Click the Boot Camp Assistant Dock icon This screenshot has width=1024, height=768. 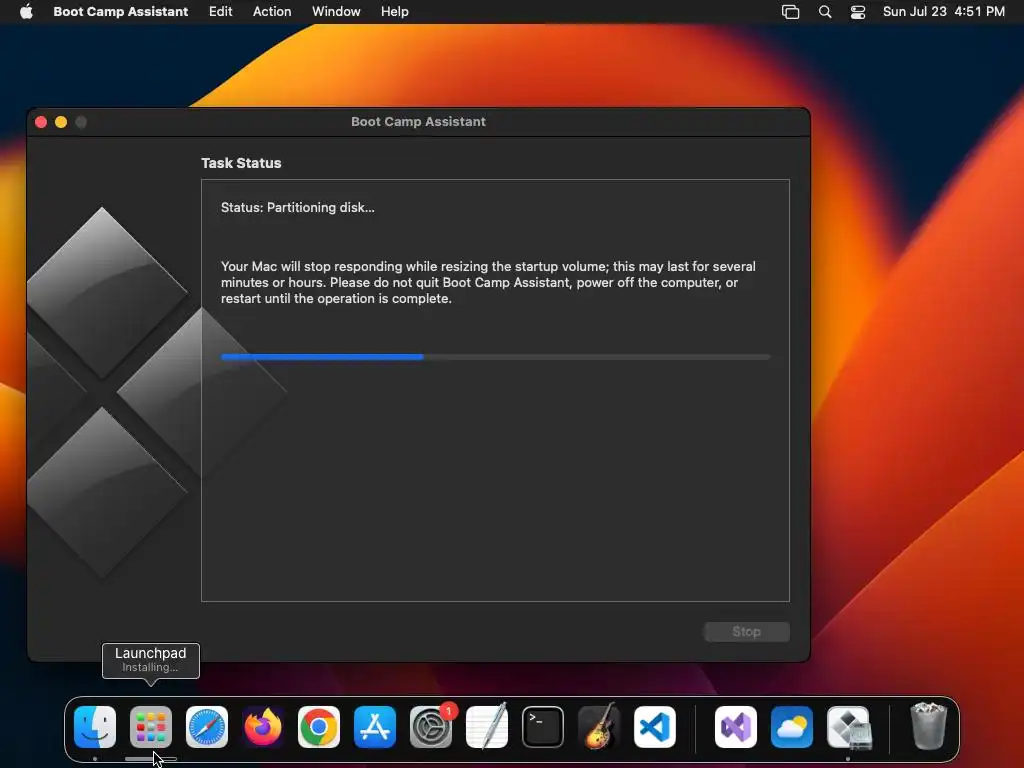click(848, 726)
